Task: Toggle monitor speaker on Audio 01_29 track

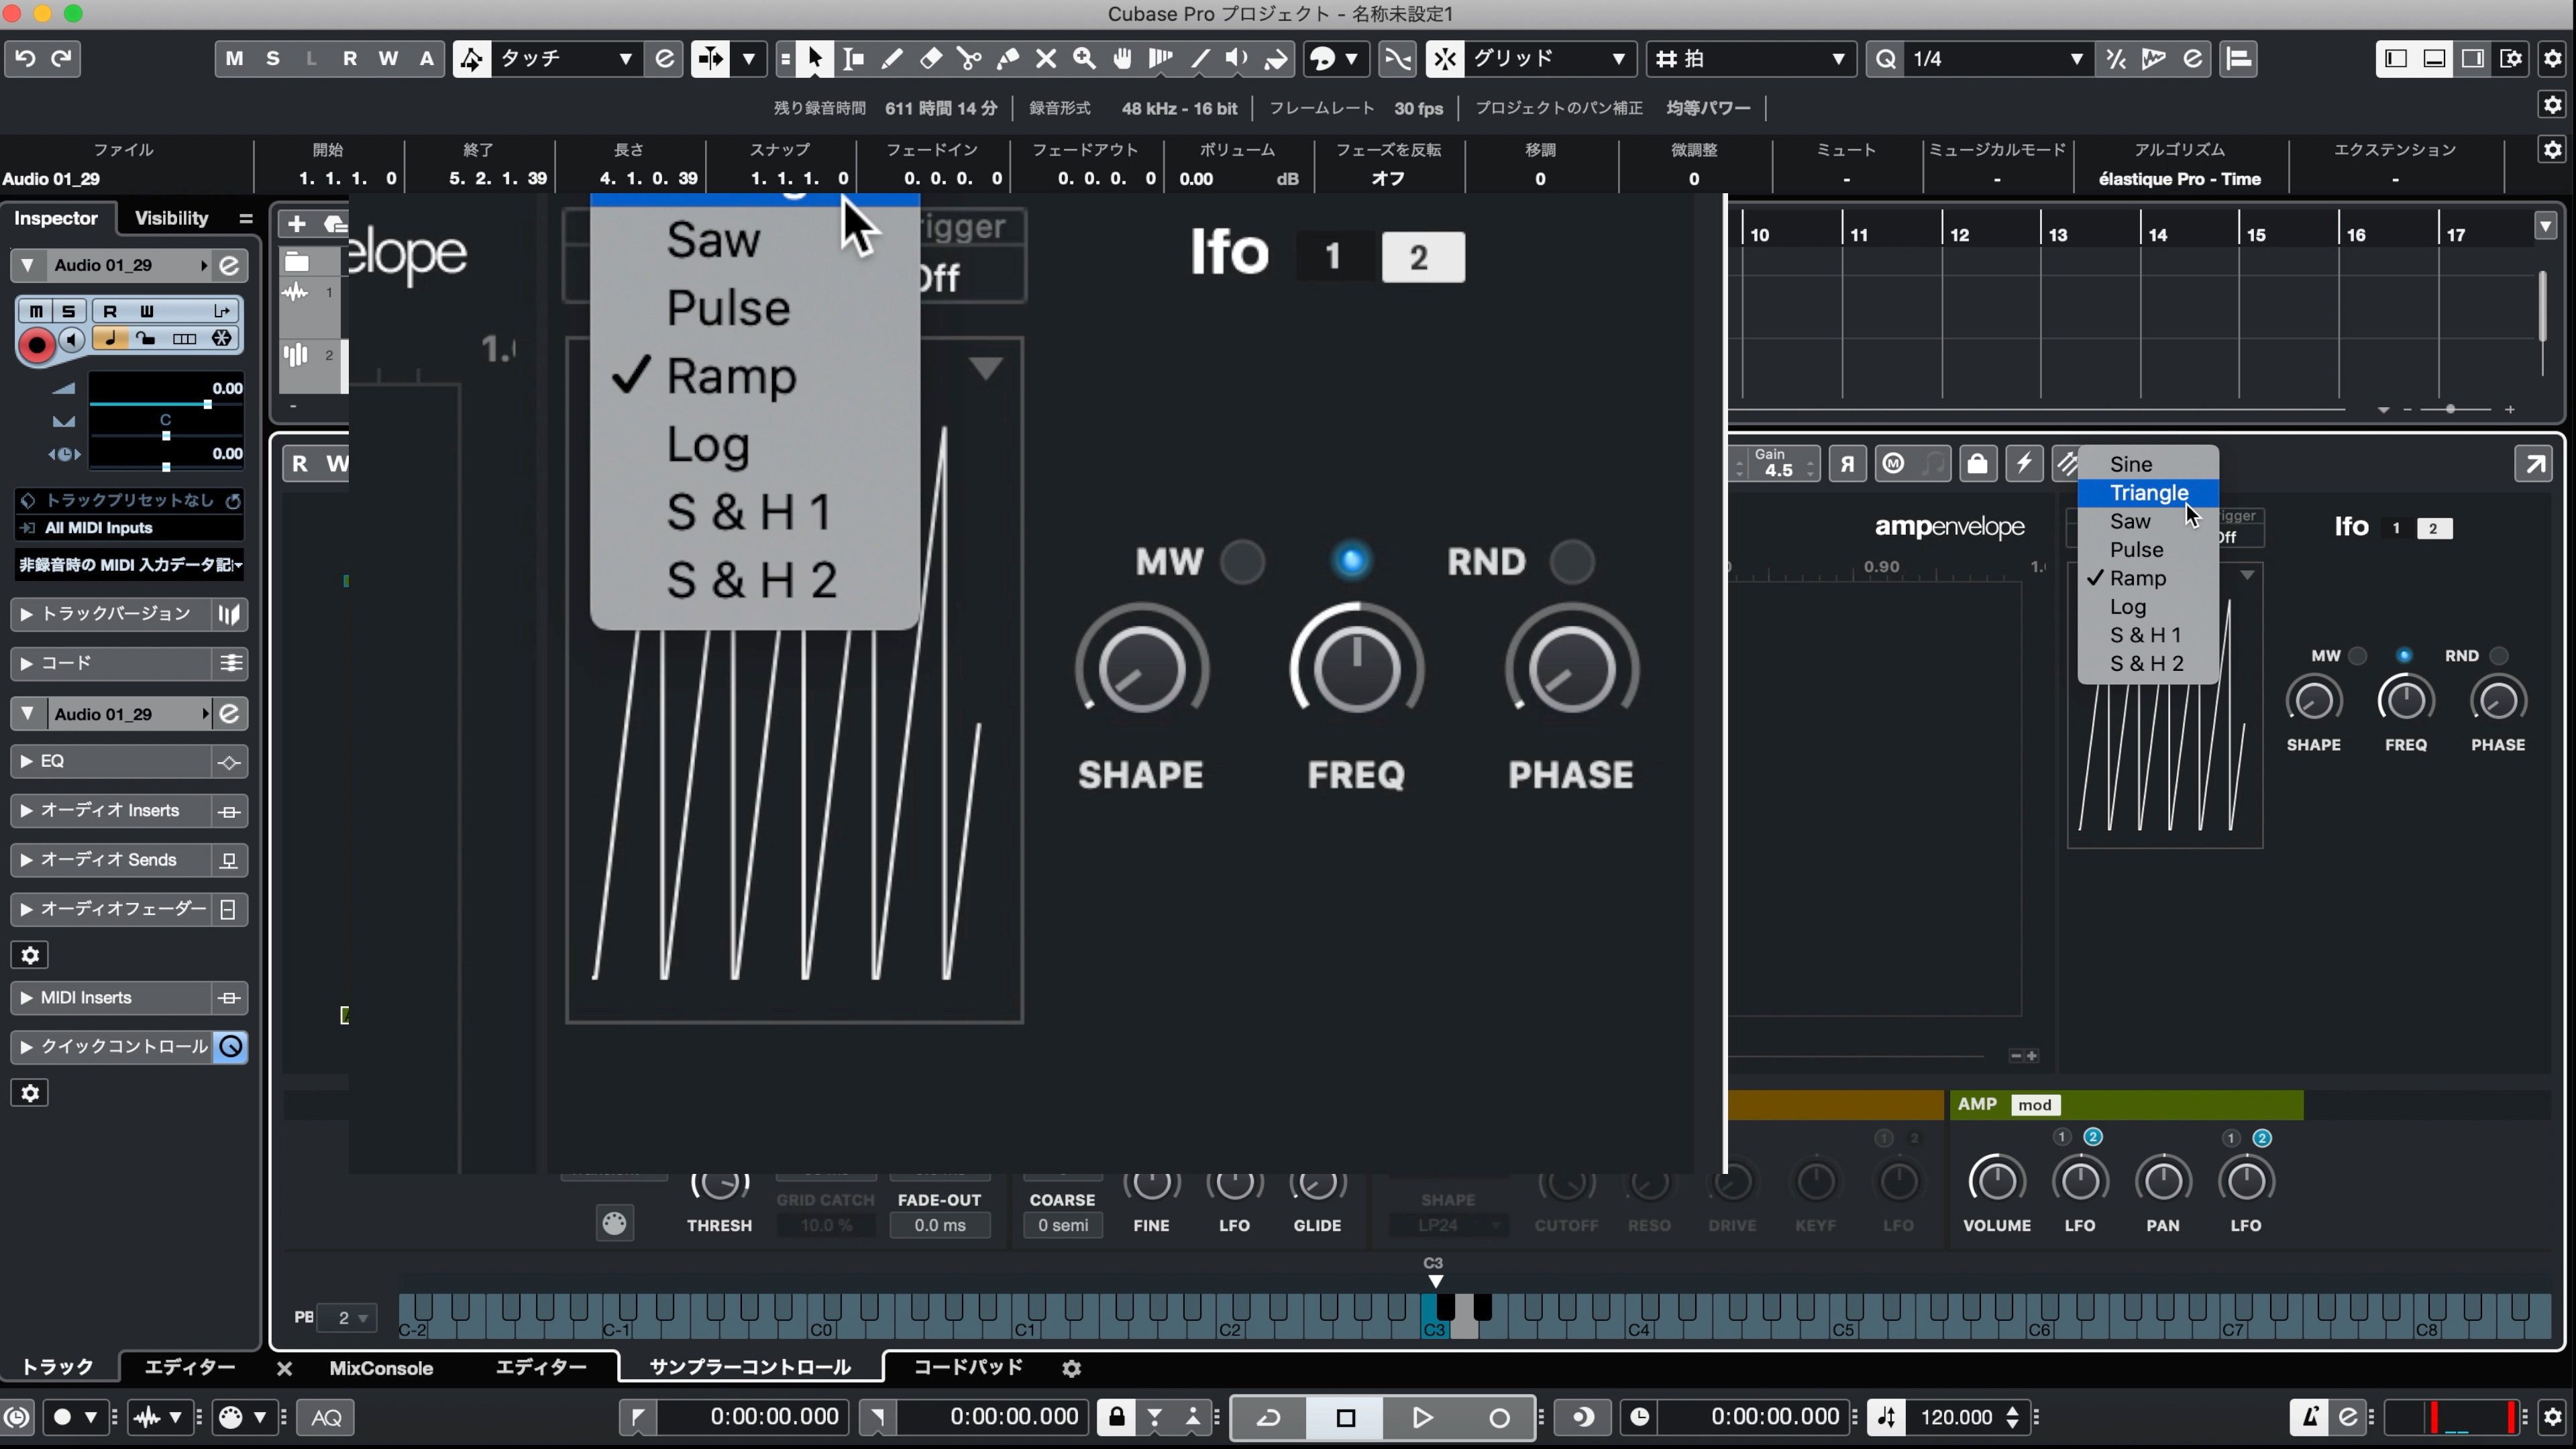Action: click(x=72, y=340)
